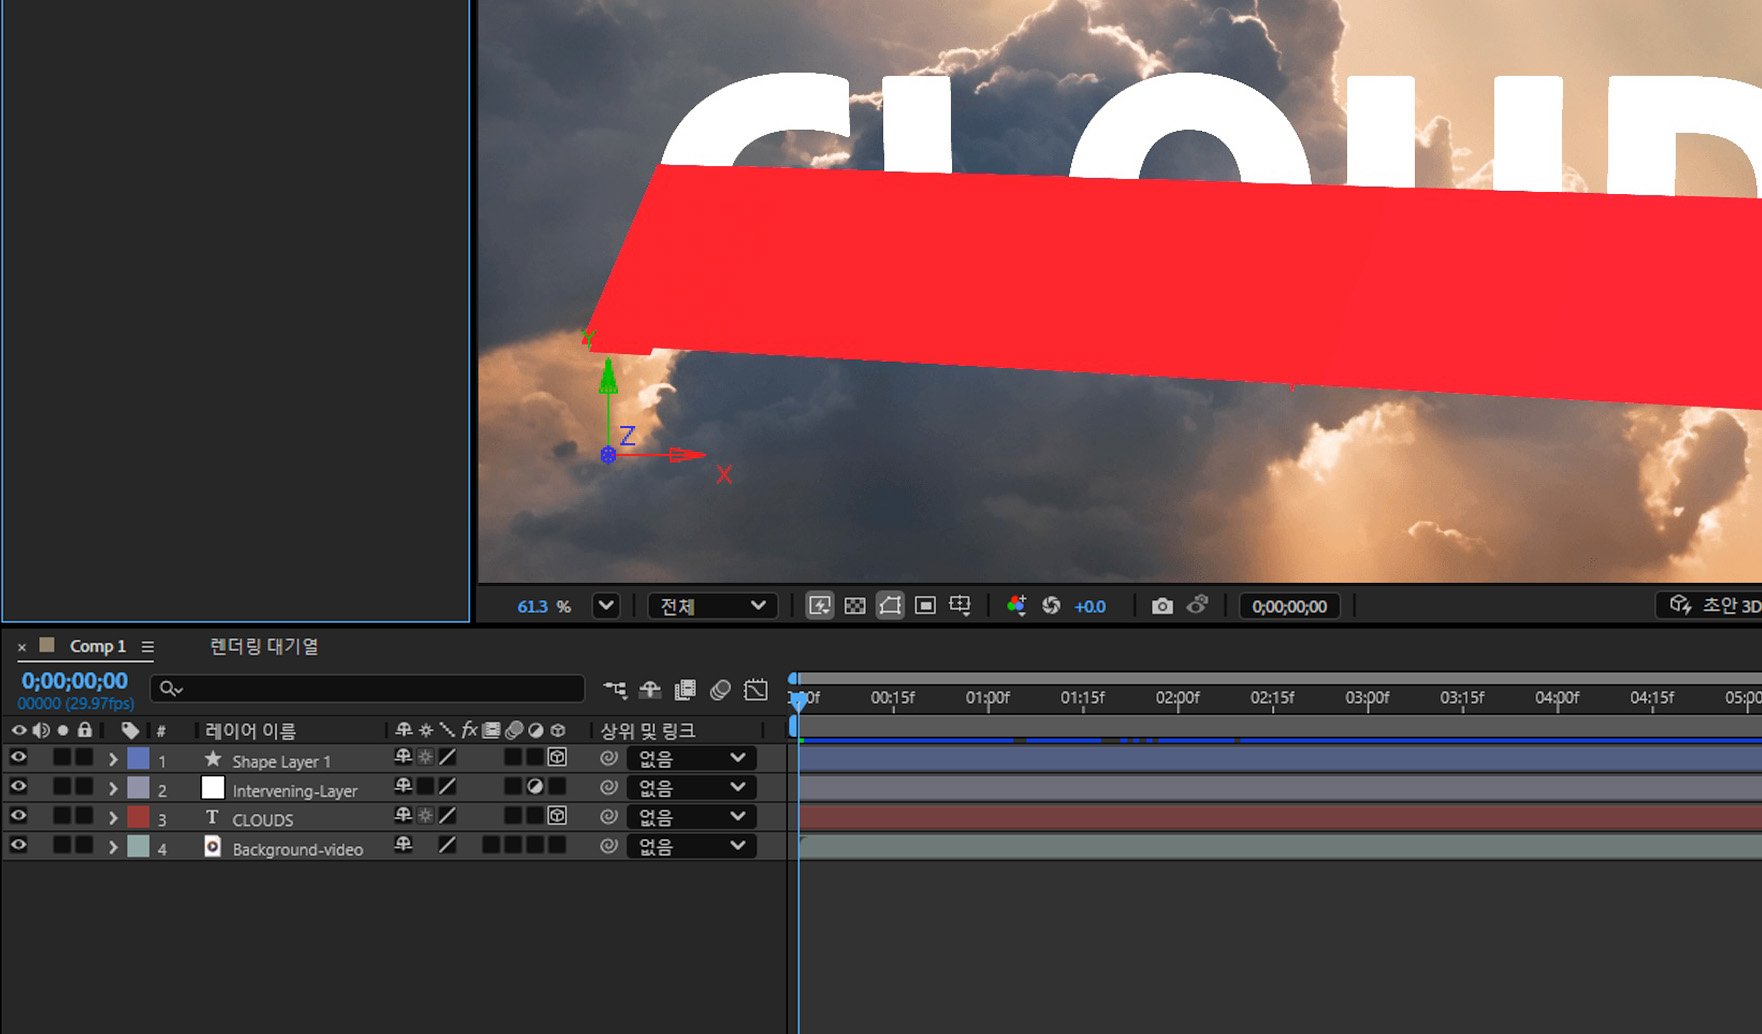This screenshot has height=1034, width=1762.
Task: Change the label color of Shape Layer 1
Action: [139, 759]
